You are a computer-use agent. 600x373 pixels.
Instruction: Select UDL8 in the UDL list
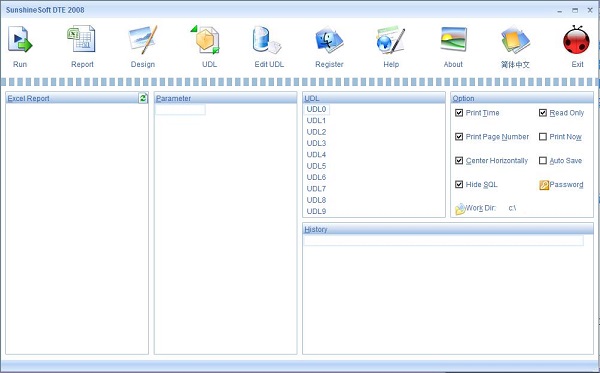(316, 200)
